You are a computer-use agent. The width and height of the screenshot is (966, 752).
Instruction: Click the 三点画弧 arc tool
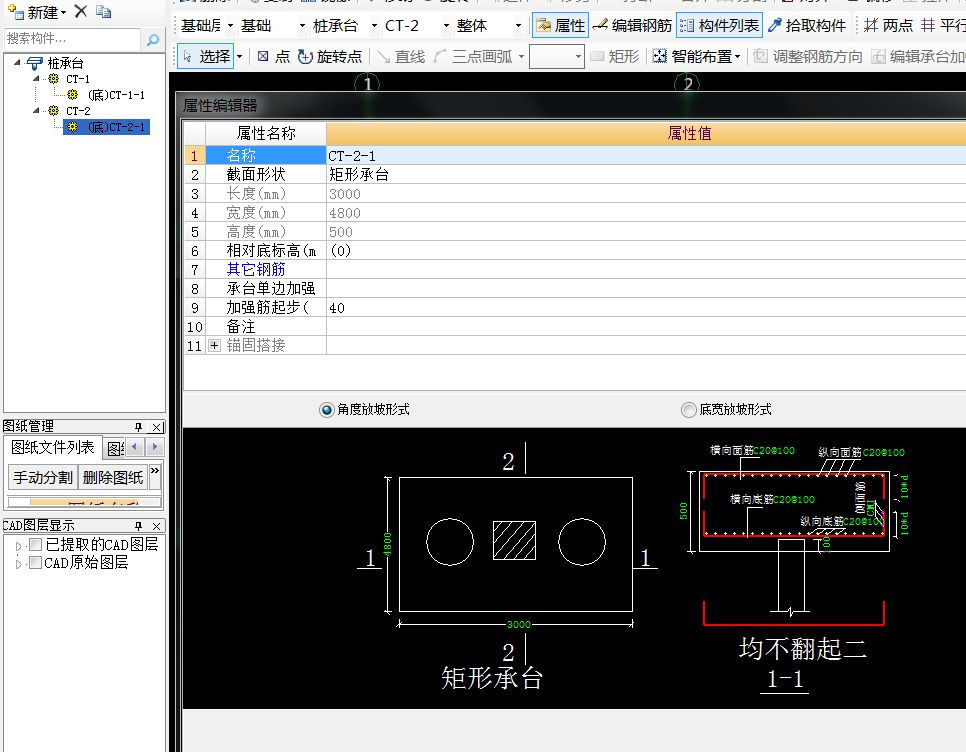[473, 57]
